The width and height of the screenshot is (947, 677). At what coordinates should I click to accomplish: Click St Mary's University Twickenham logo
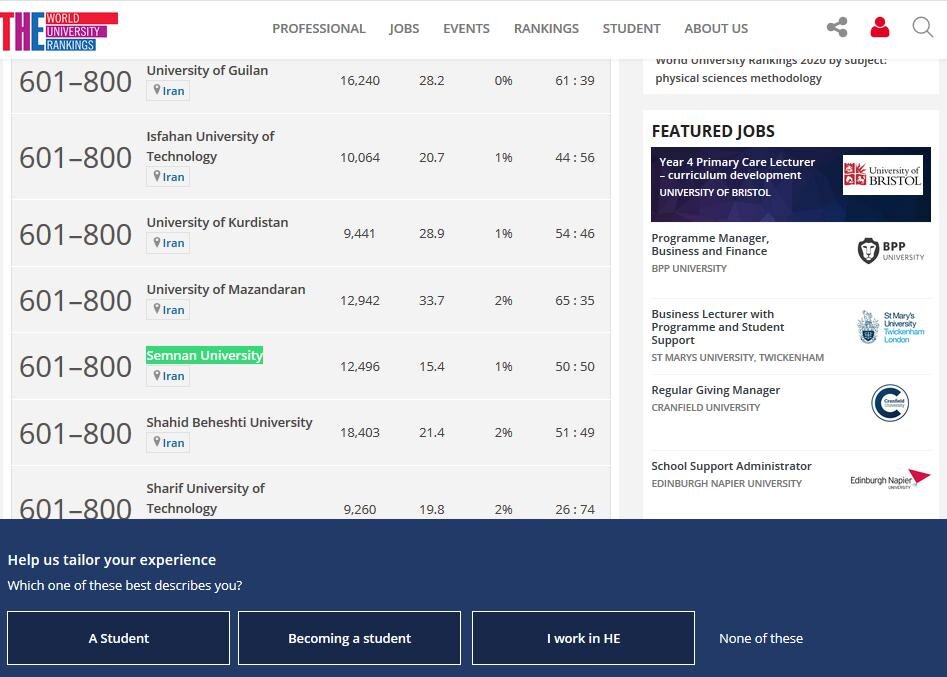pyautogui.click(x=890, y=327)
